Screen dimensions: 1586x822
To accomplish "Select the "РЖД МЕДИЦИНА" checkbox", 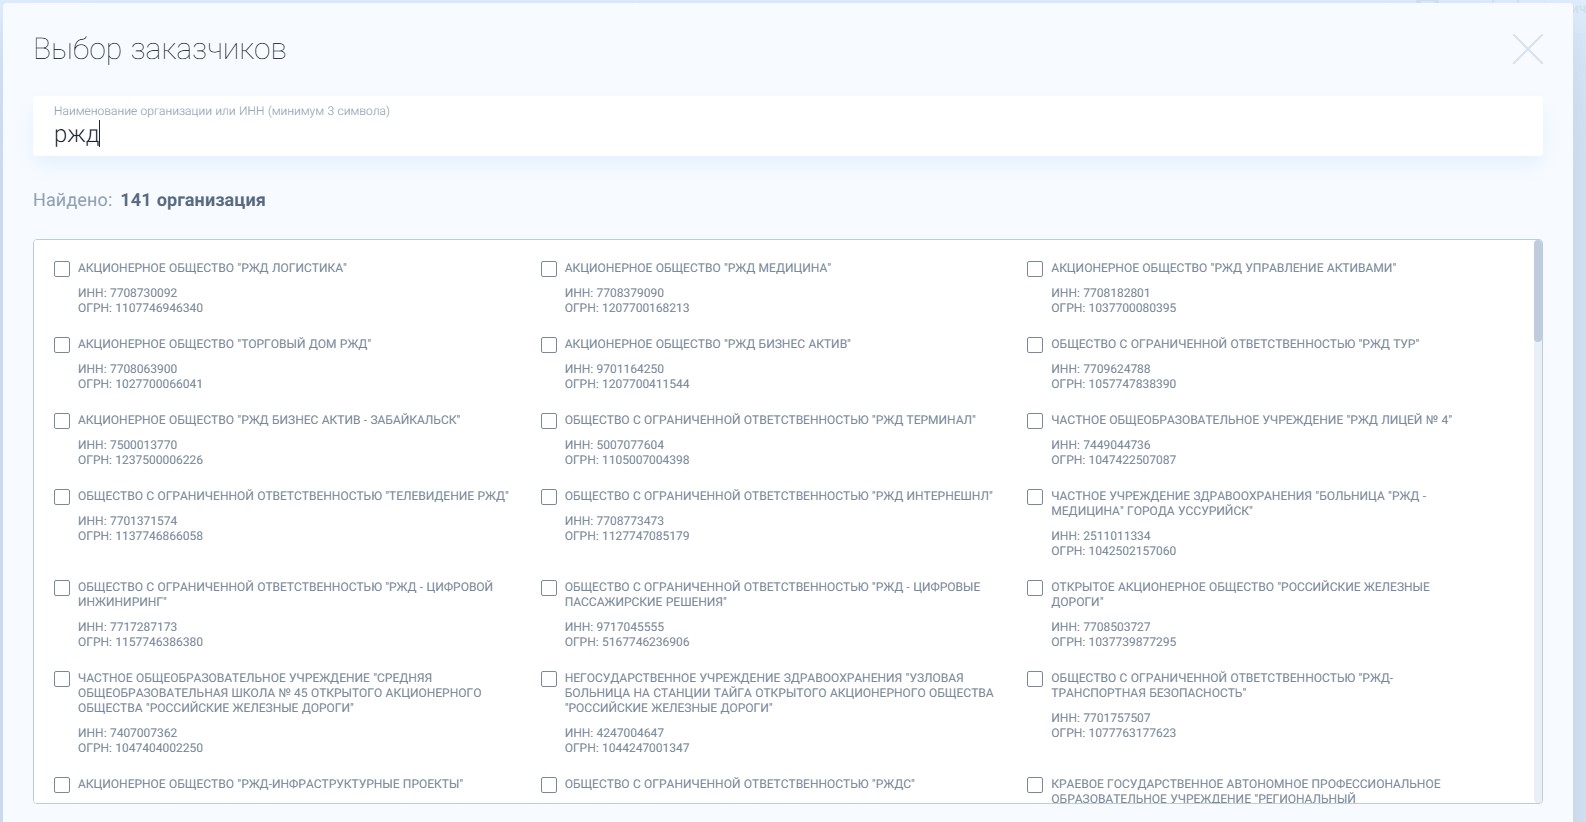I will (549, 269).
